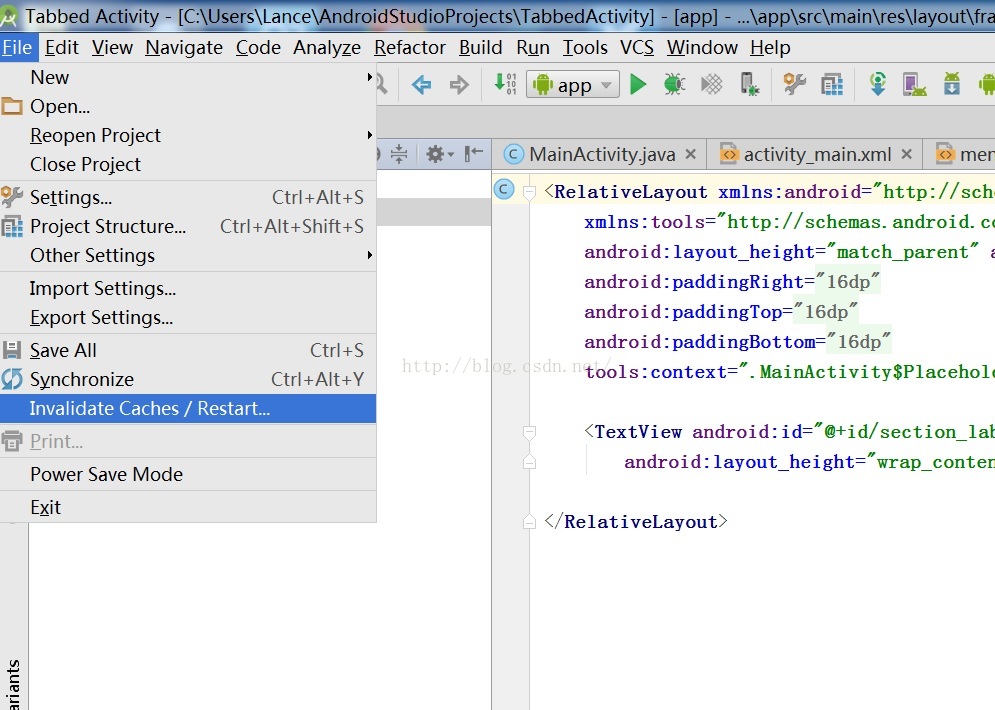Viewport: 995px width, 710px height.
Task: Open project panel gear settings dropdown
Action: 439,154
